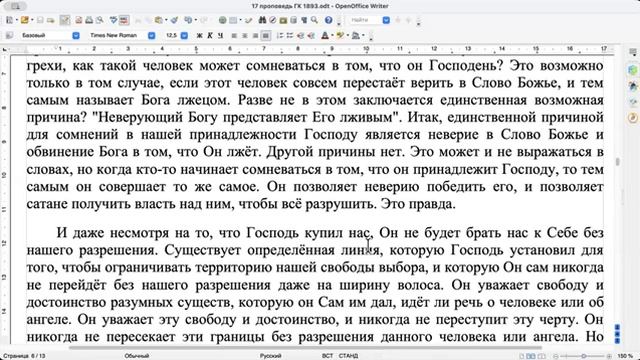This screenshot has width=640, height=360.
Task: Toggle СТАНД selection mode
Action: tap(348, 356)
